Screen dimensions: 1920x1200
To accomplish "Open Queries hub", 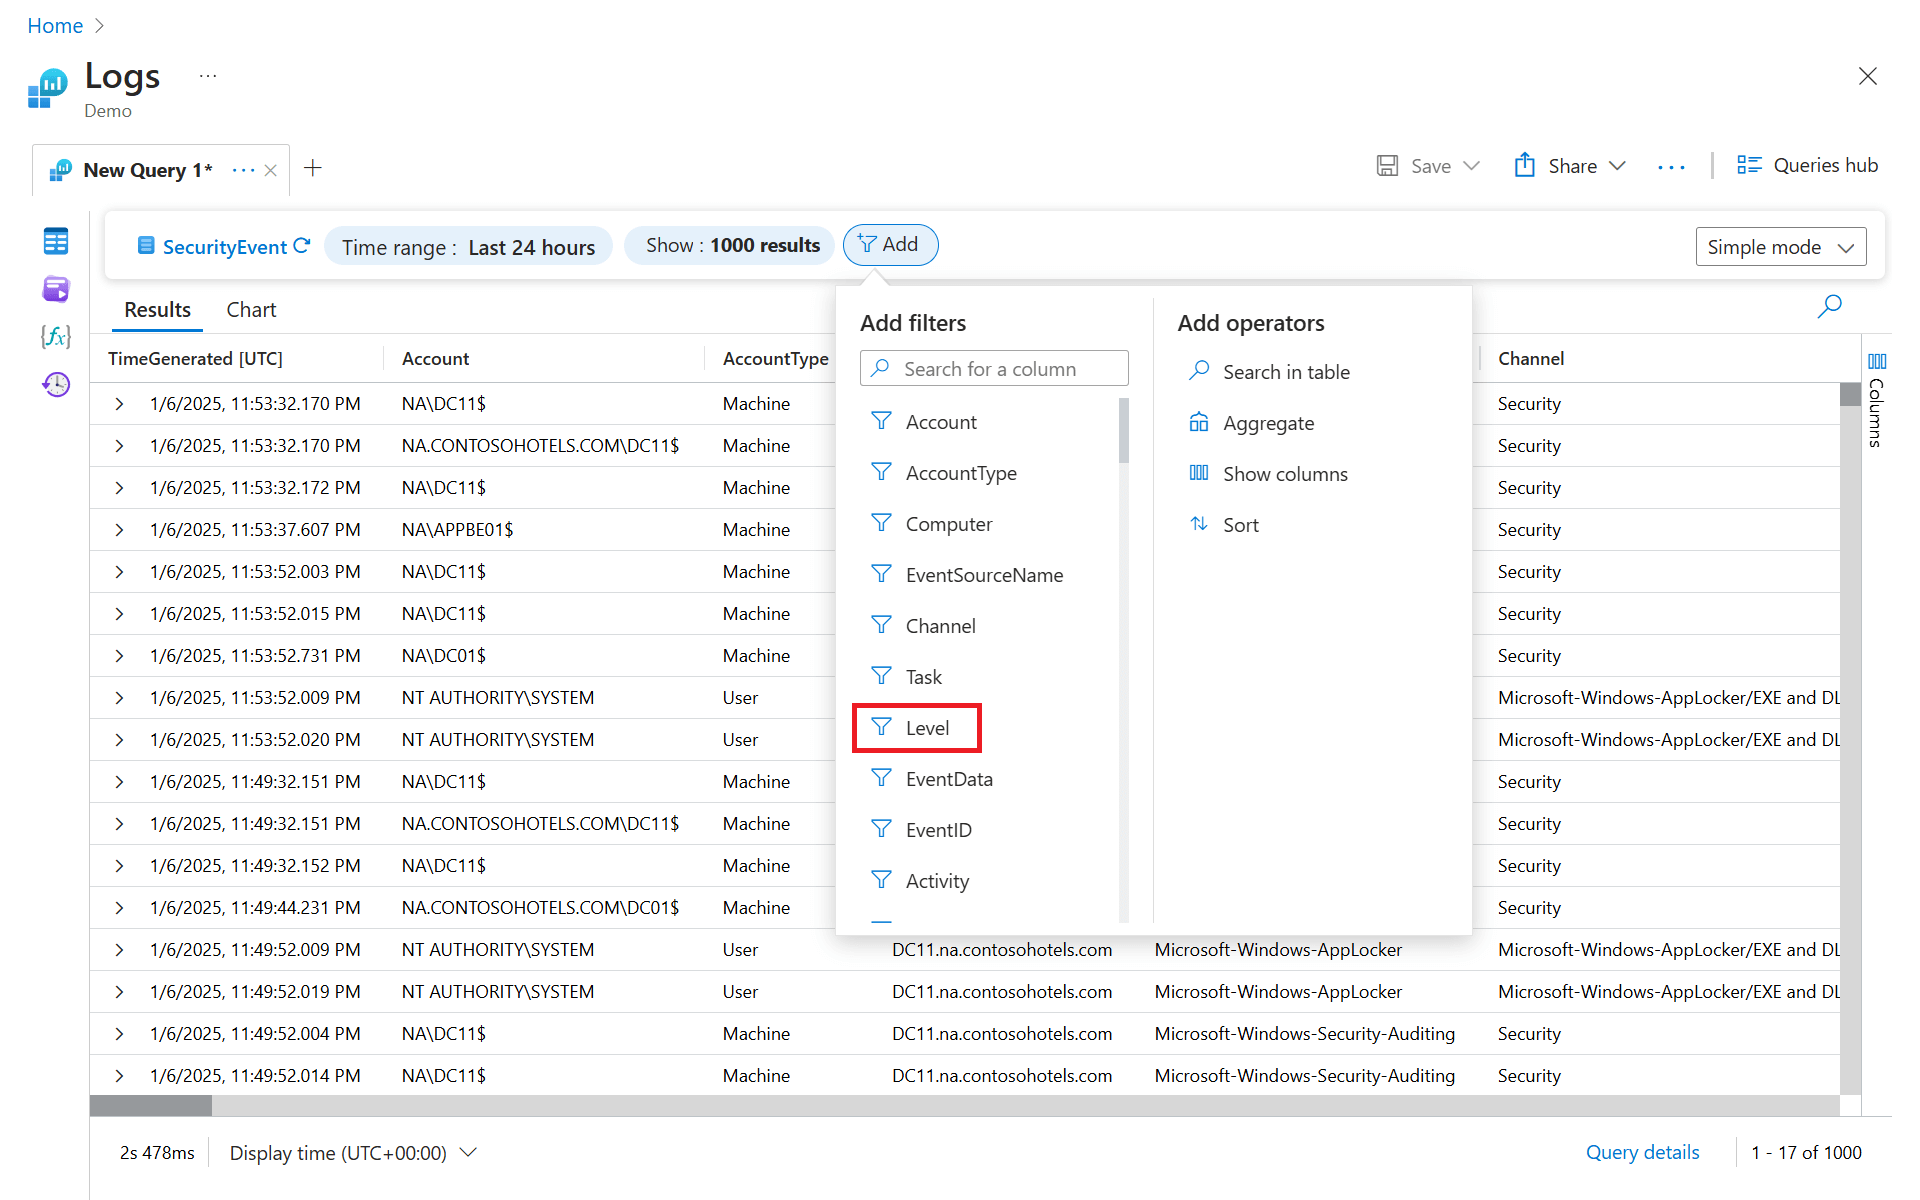I will pyautogui.click(x=1807, y=166).
